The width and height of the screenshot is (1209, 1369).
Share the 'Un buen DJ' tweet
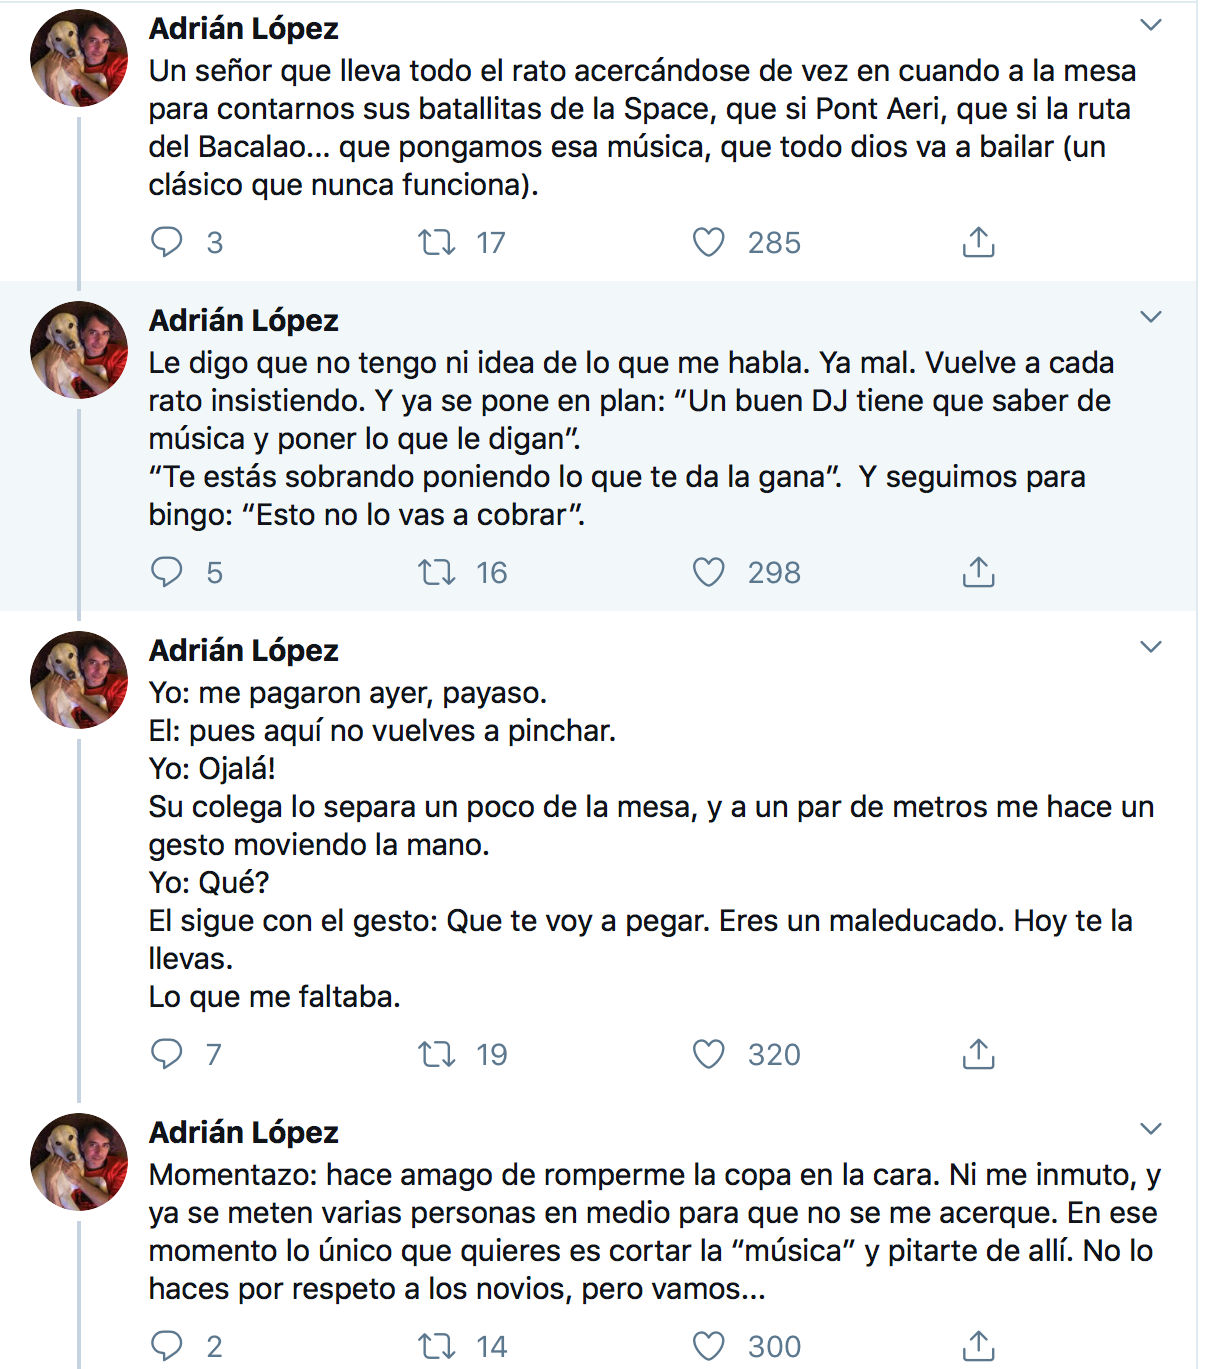click(978, 572)
